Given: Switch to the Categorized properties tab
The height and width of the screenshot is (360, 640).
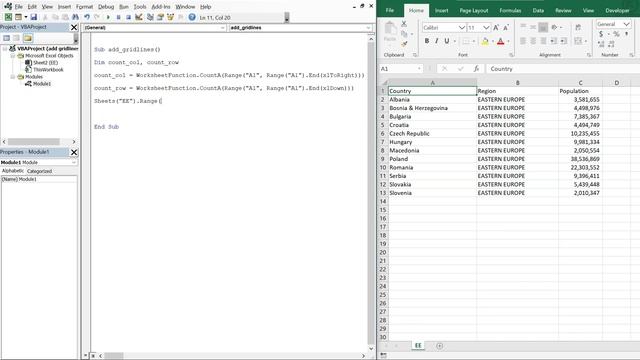Looking at the screenshot, I should pos(40,171).
